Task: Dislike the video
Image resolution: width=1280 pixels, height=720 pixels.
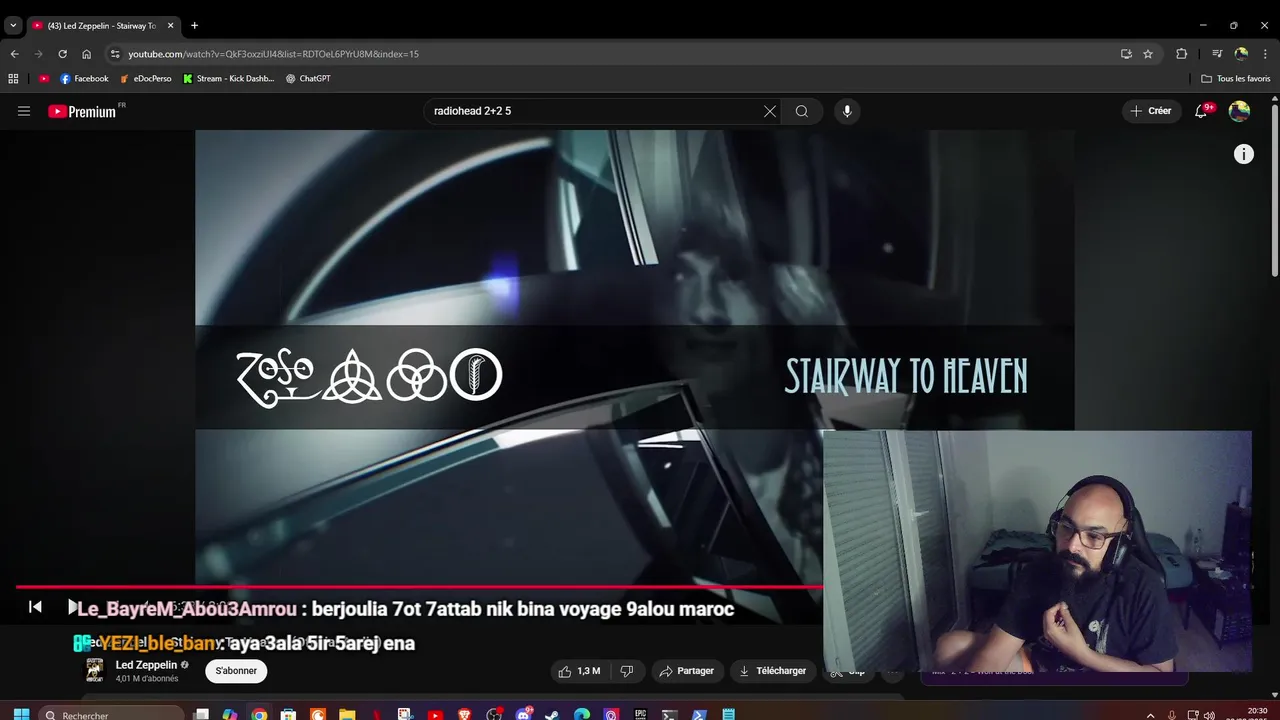Action: 627,671
